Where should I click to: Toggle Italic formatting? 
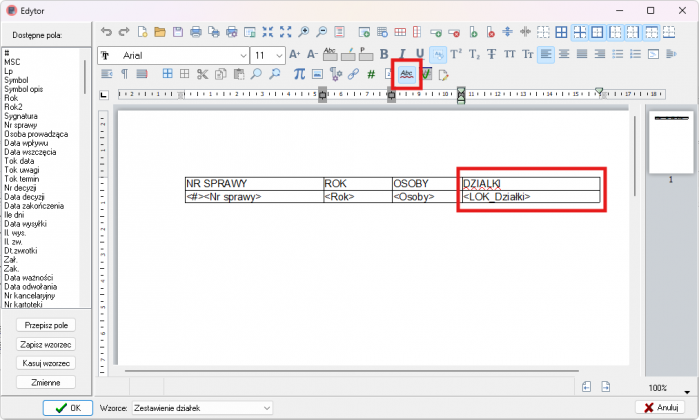(x=401, y=54)
